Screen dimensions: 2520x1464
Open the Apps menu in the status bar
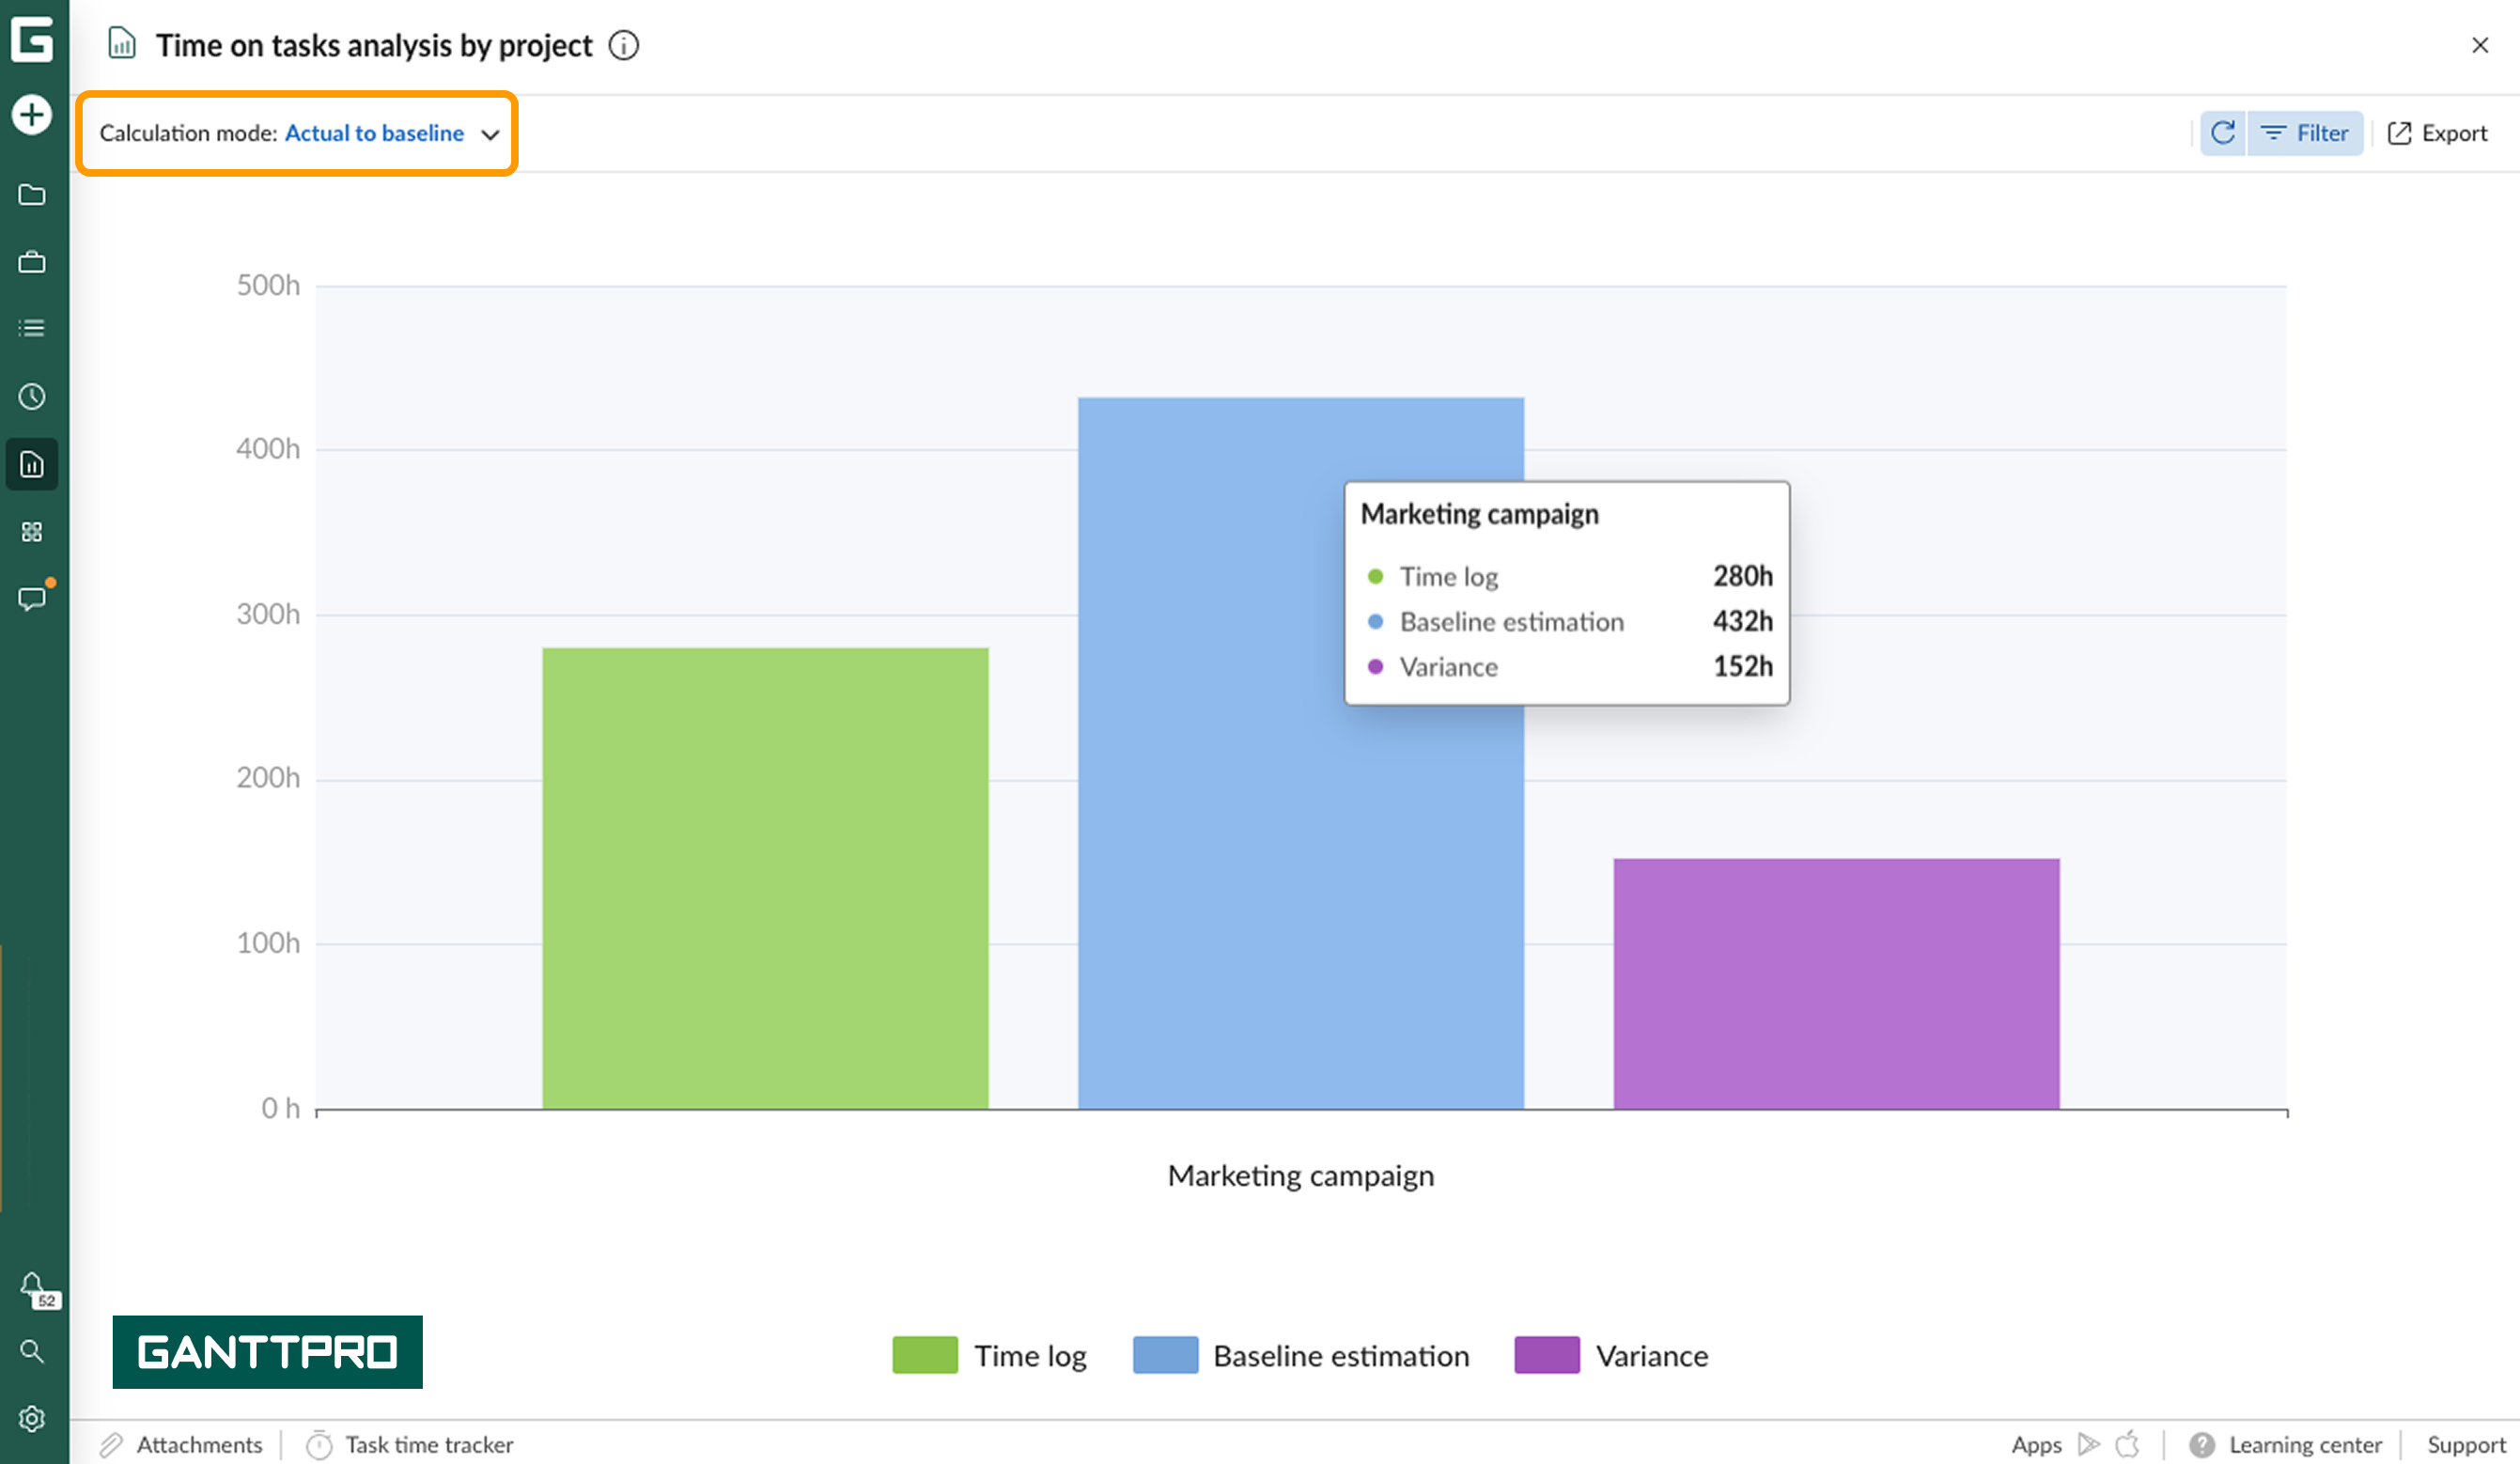pos(2037,1444)
